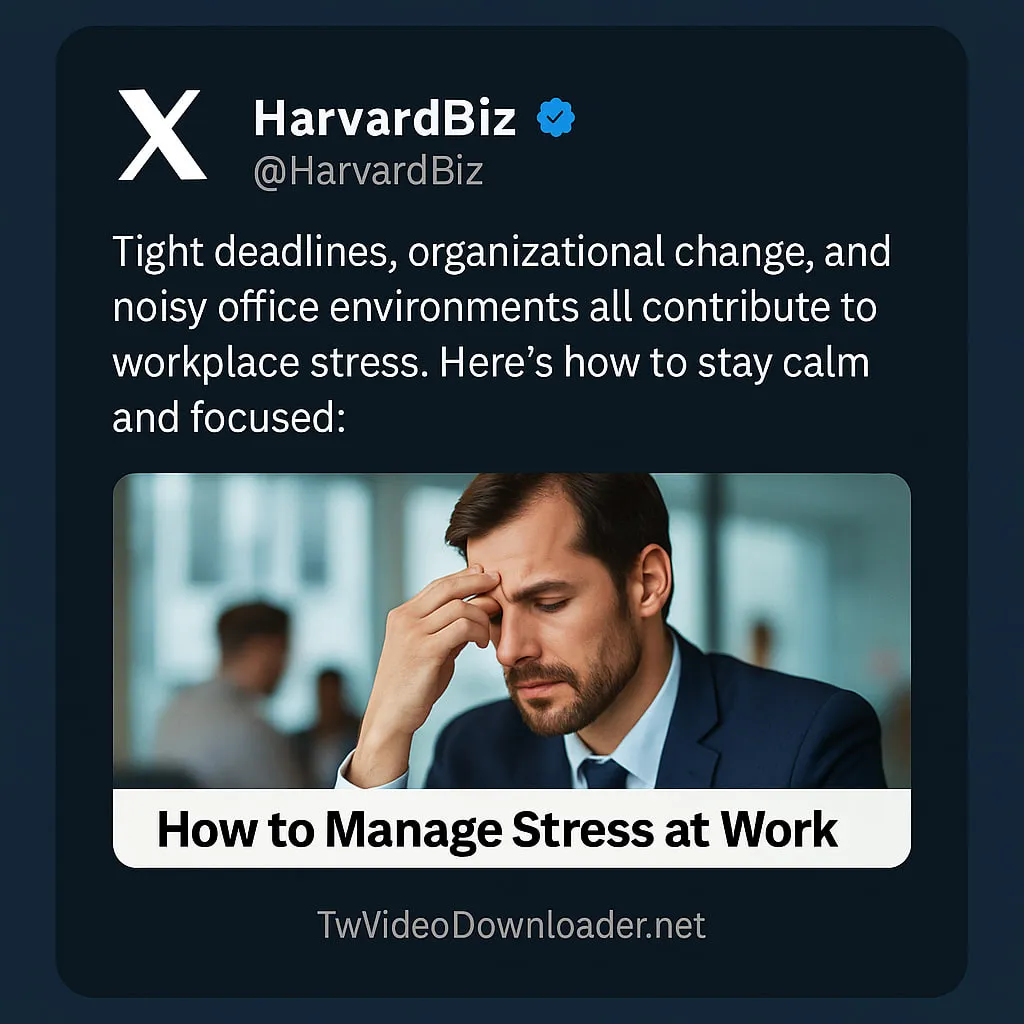Click the phrase stay calm in the tweet
The image size is (1024, 1024).
tap(784, 364)
